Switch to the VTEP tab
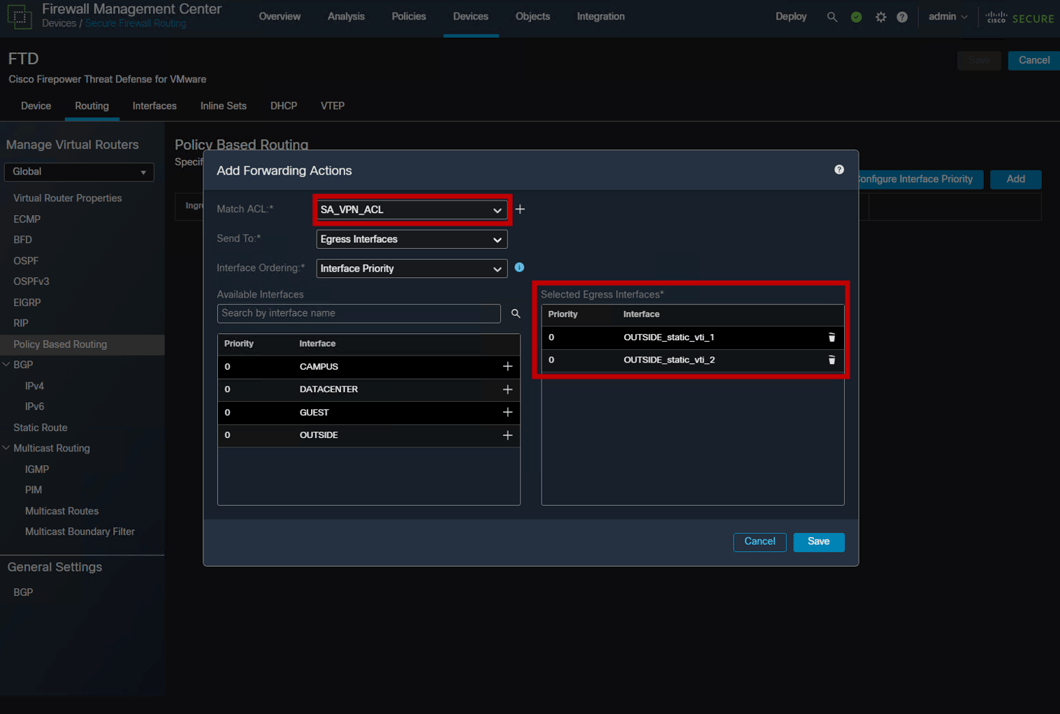 pyautogui.click(x=333, y=106)
